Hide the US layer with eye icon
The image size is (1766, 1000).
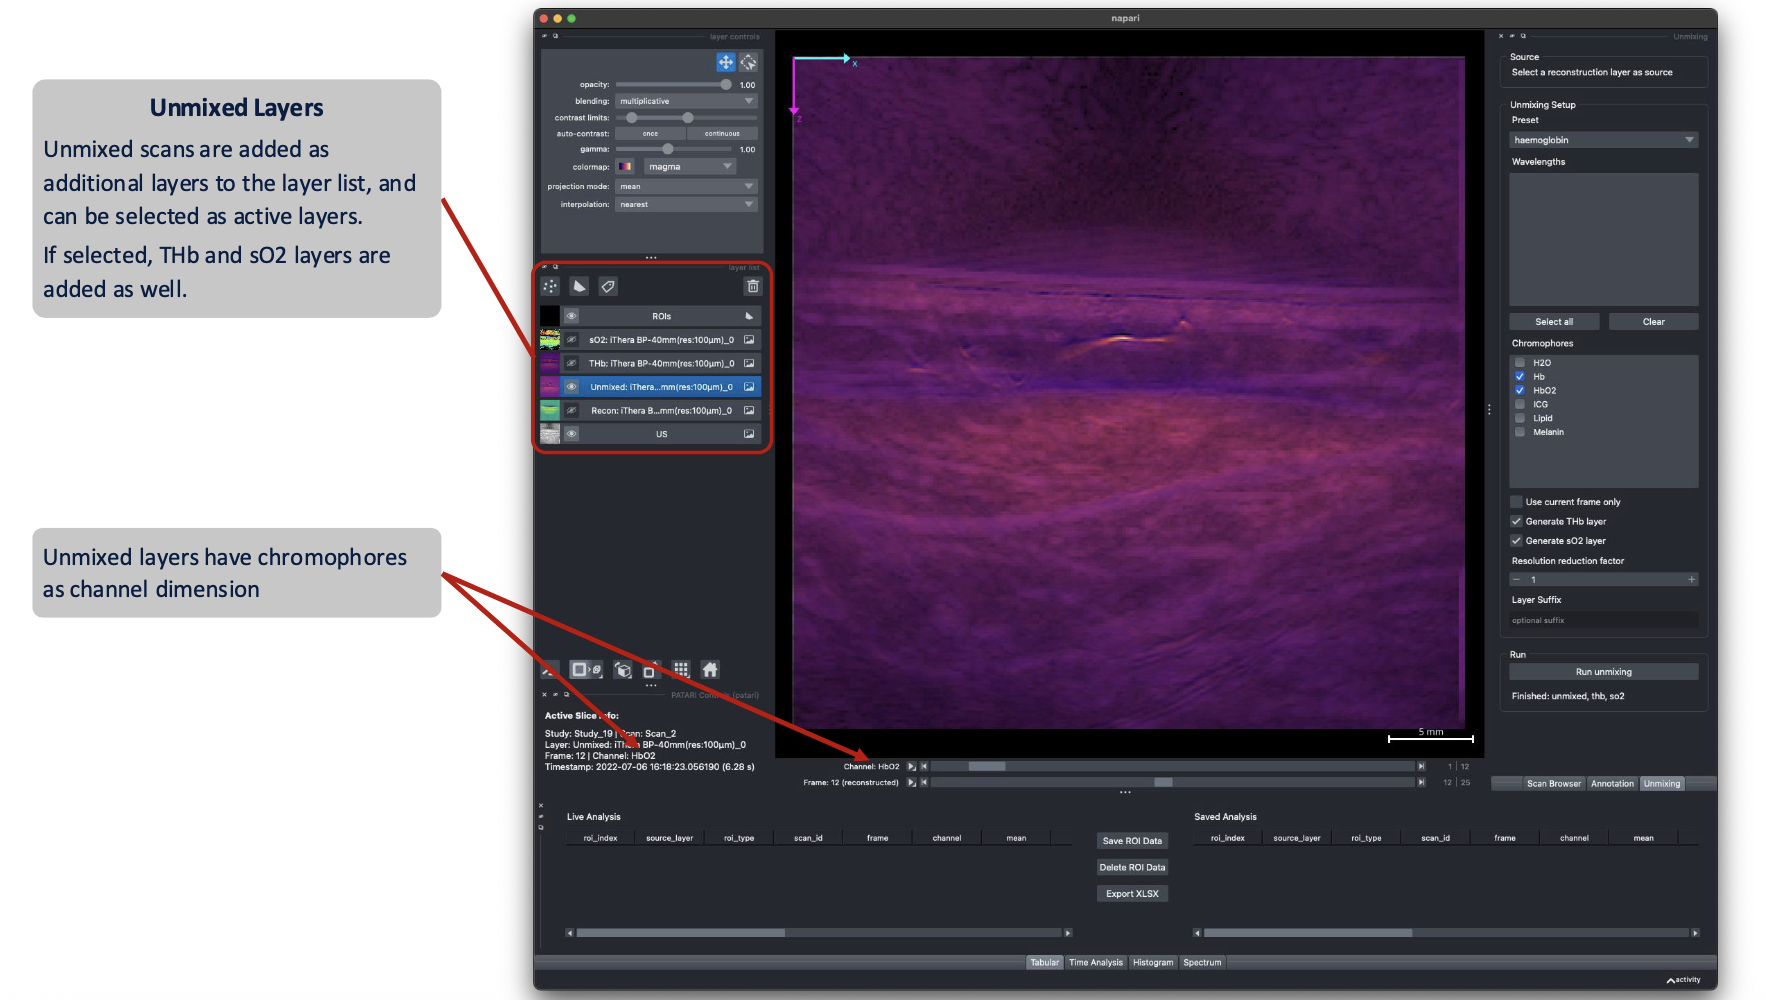click(x=572, y=434)
